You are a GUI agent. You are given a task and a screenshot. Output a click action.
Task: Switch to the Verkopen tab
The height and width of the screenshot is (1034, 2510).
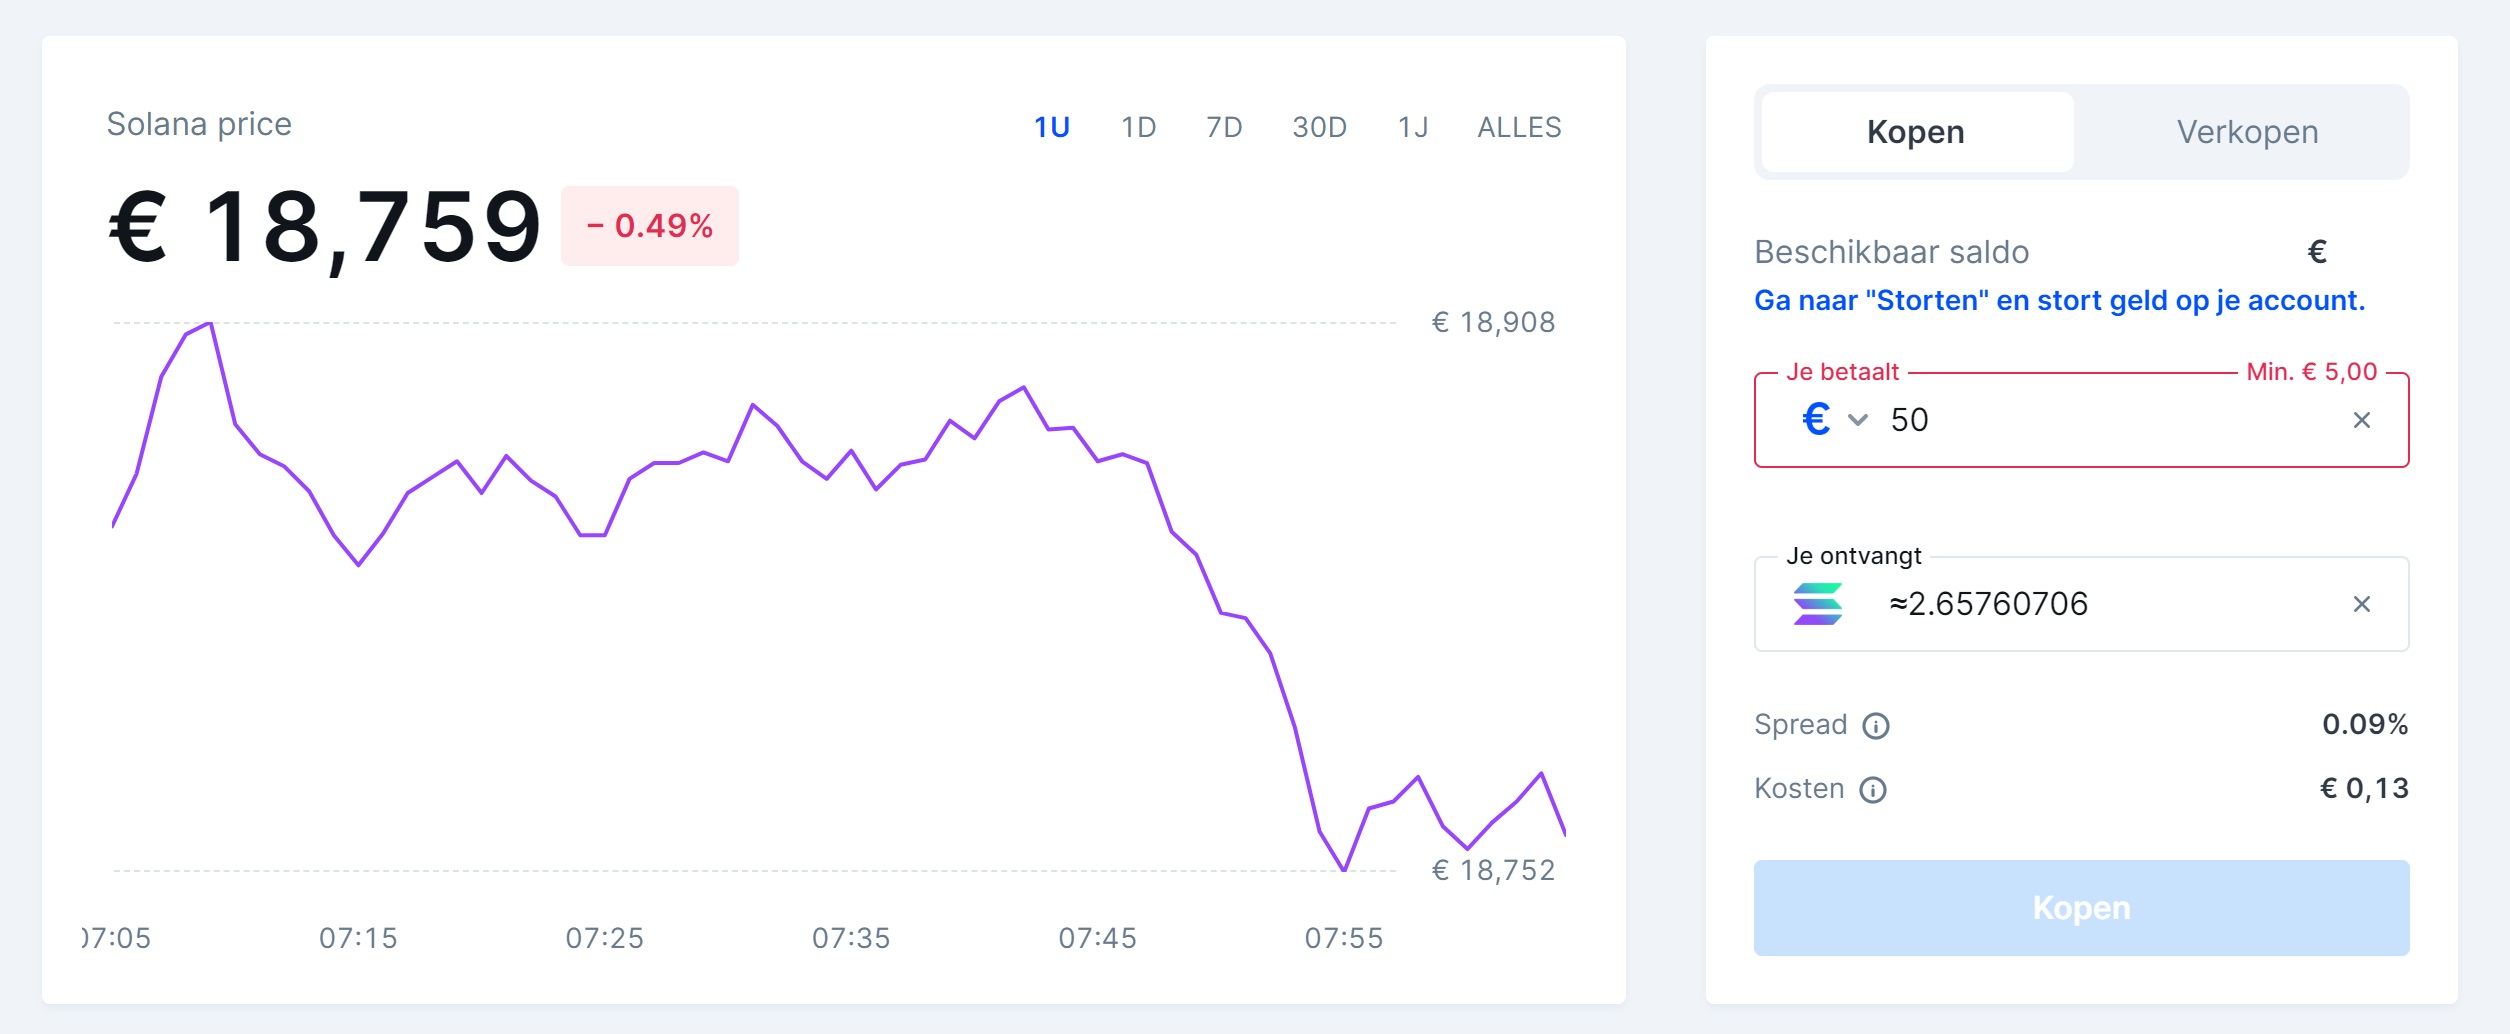(2247, 132)
